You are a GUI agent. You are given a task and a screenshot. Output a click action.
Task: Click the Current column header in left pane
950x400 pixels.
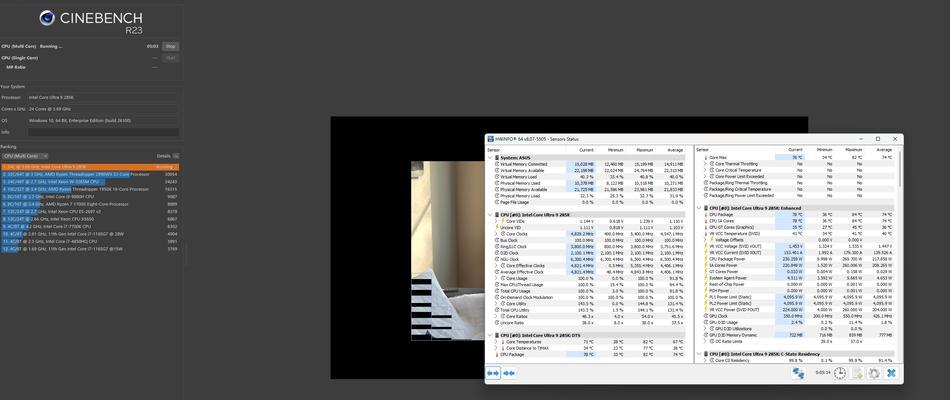586,150
